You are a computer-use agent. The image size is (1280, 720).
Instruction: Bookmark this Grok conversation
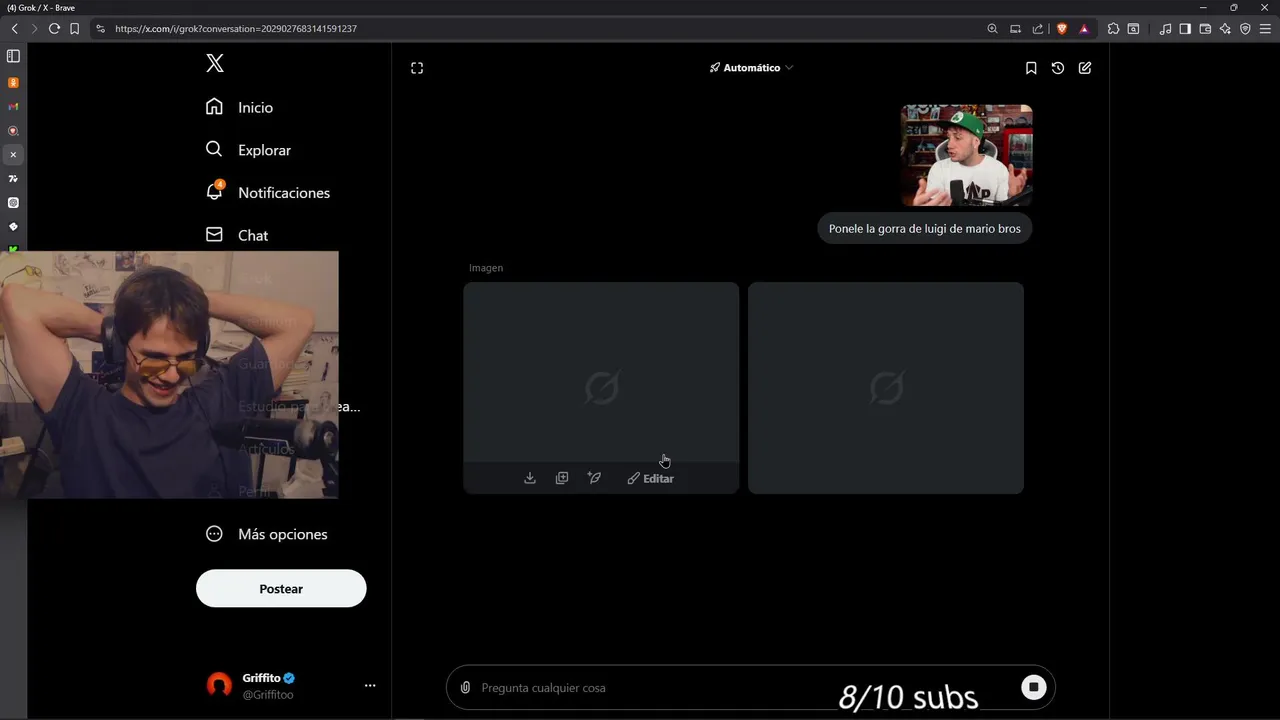(1031, 68)
